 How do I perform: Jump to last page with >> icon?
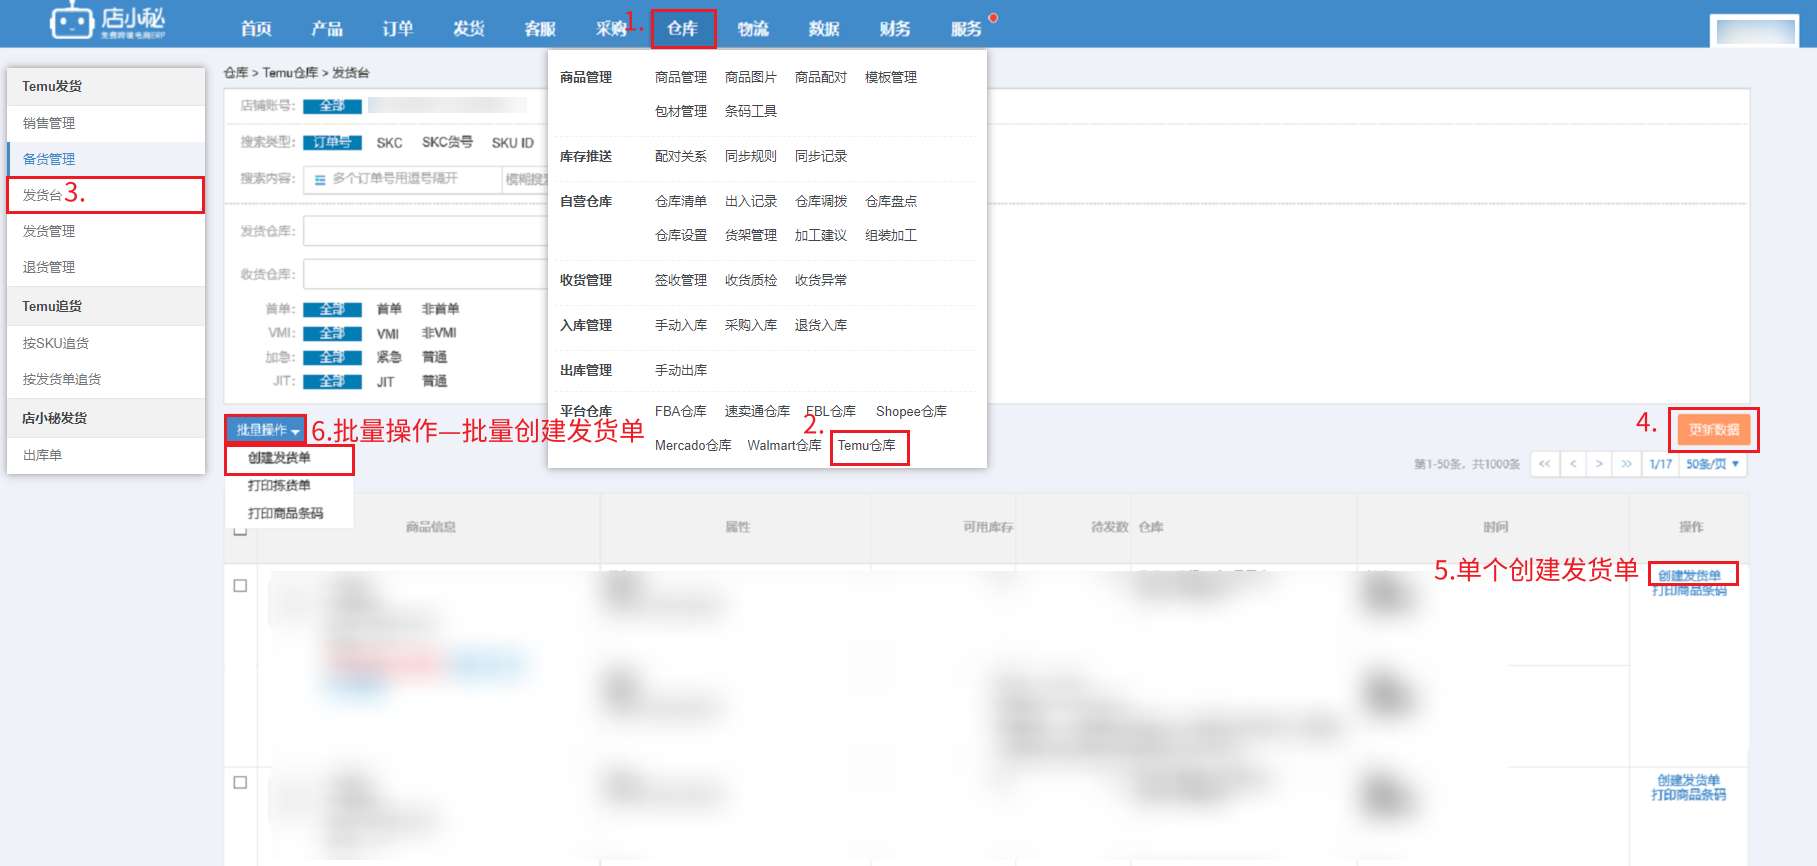1626,464
